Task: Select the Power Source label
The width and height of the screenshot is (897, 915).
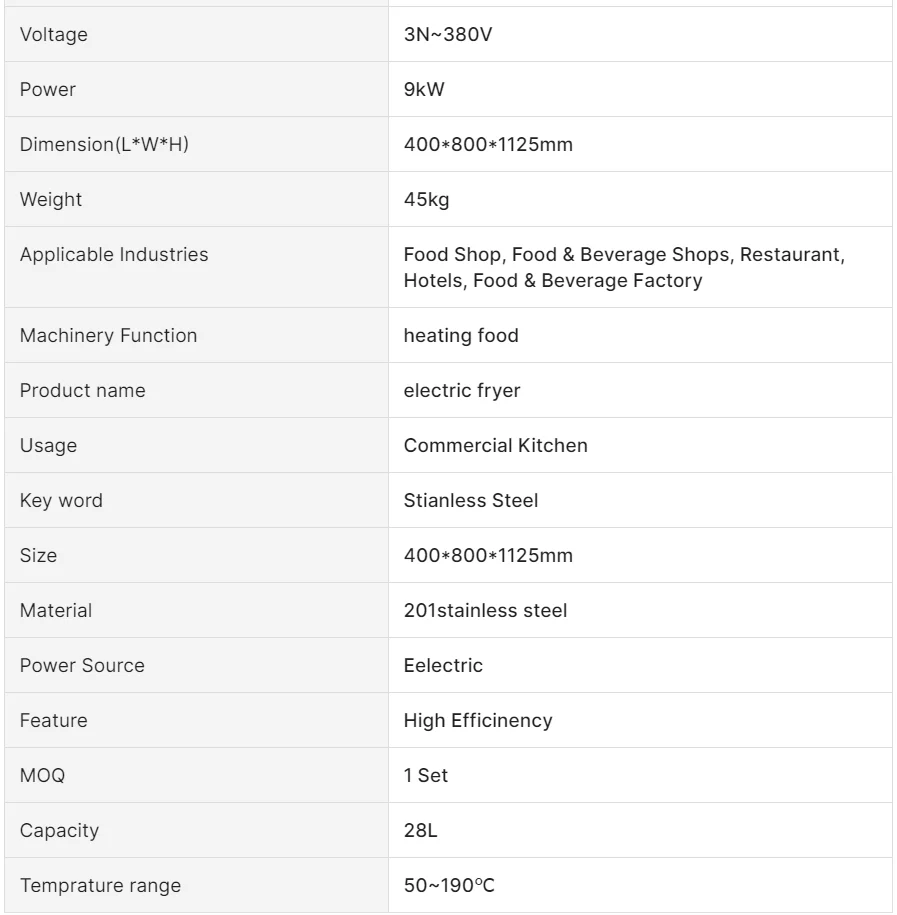Action: tap(82, 665)
